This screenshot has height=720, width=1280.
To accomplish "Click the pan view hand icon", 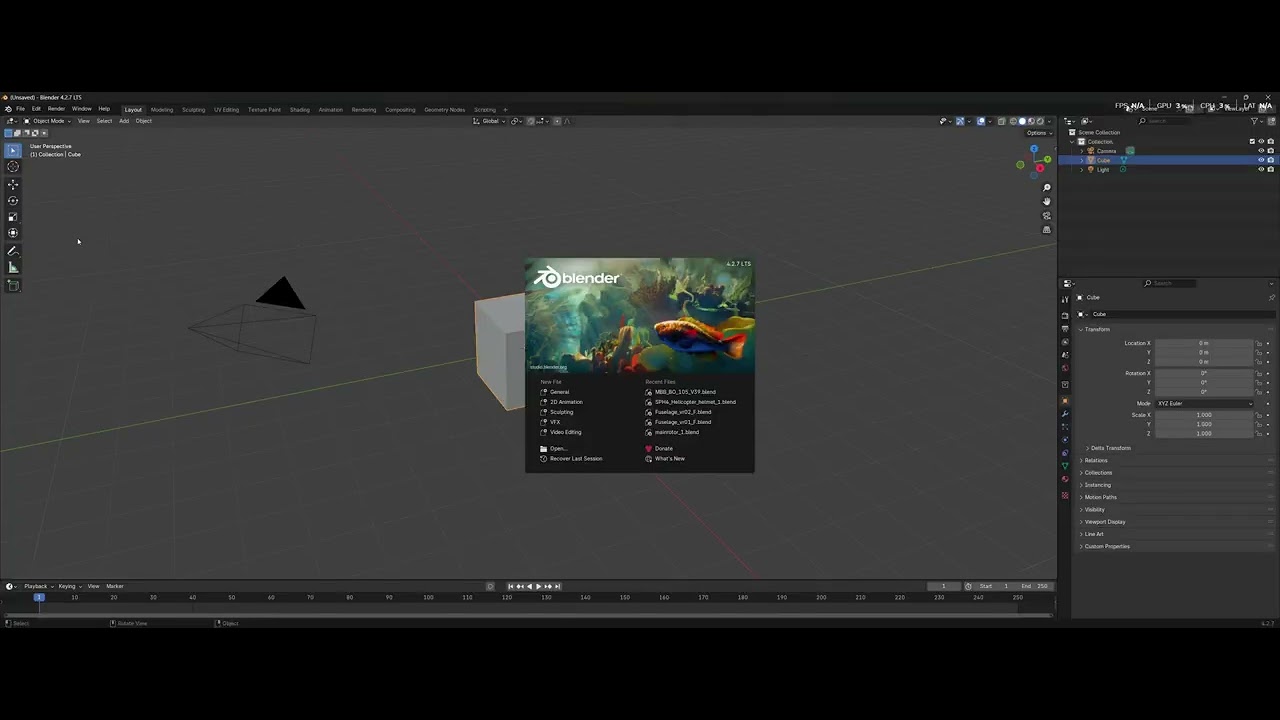I will [x=1047, y=202].
